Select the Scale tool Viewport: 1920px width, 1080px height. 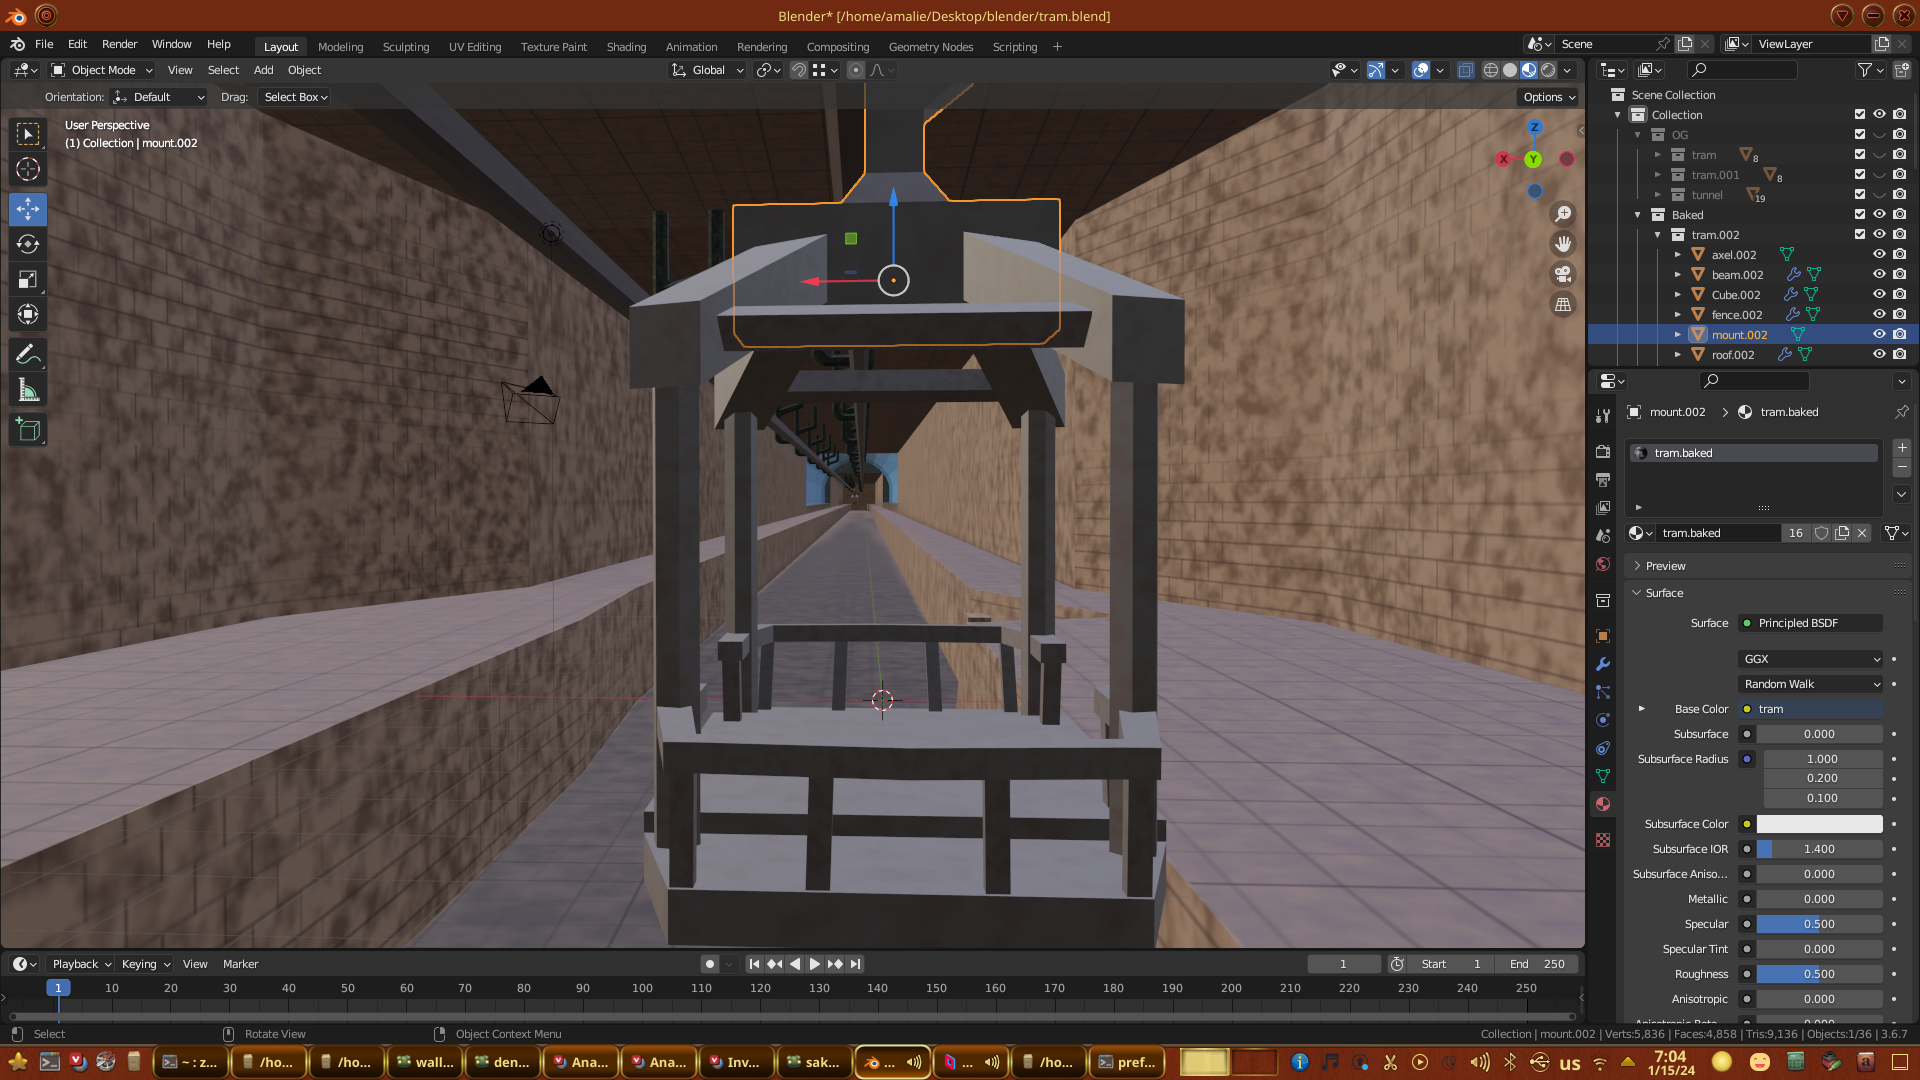[x=28, y=280]
